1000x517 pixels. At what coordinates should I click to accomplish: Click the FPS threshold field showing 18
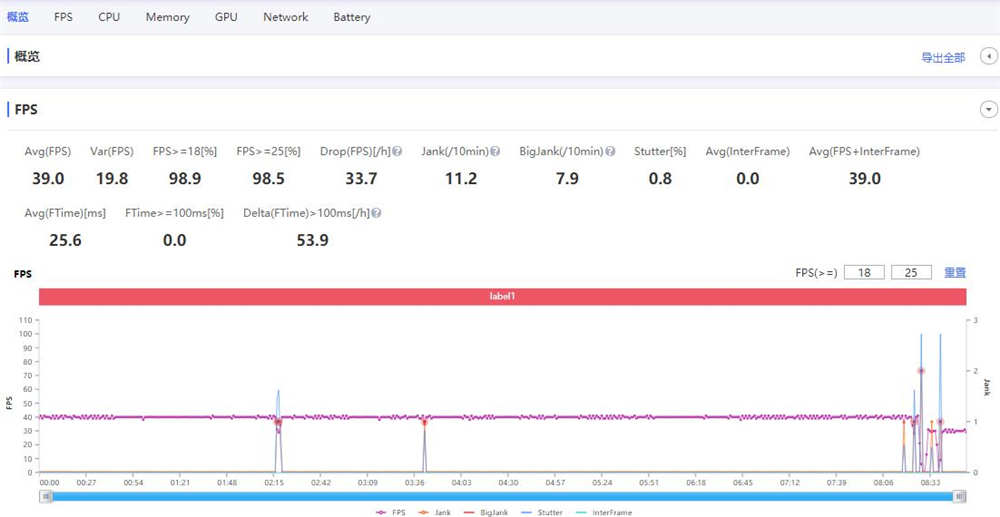click(x=864, y=273)
